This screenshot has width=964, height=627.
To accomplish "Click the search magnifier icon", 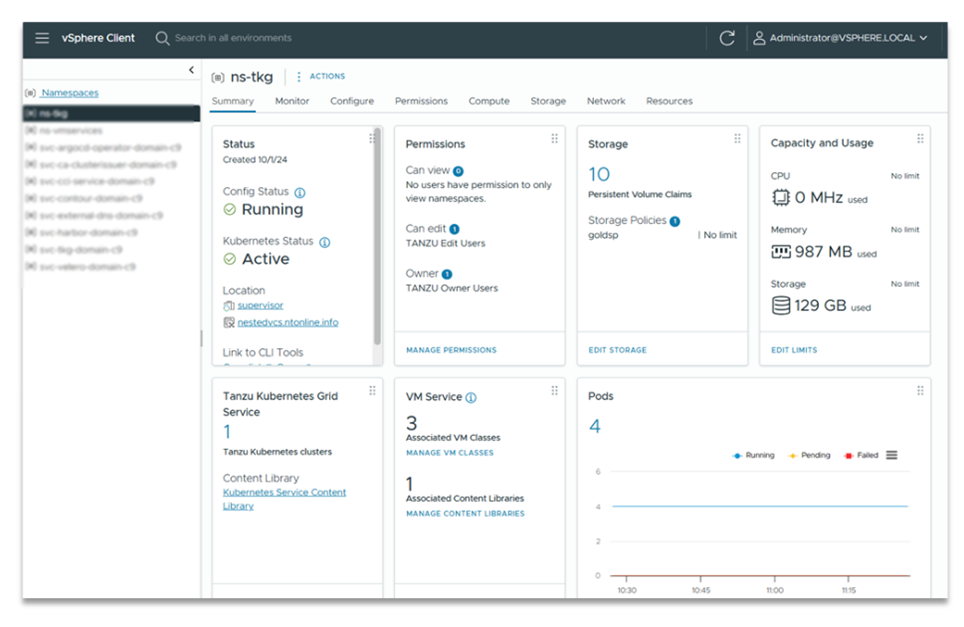I will [x=162, y=38].
